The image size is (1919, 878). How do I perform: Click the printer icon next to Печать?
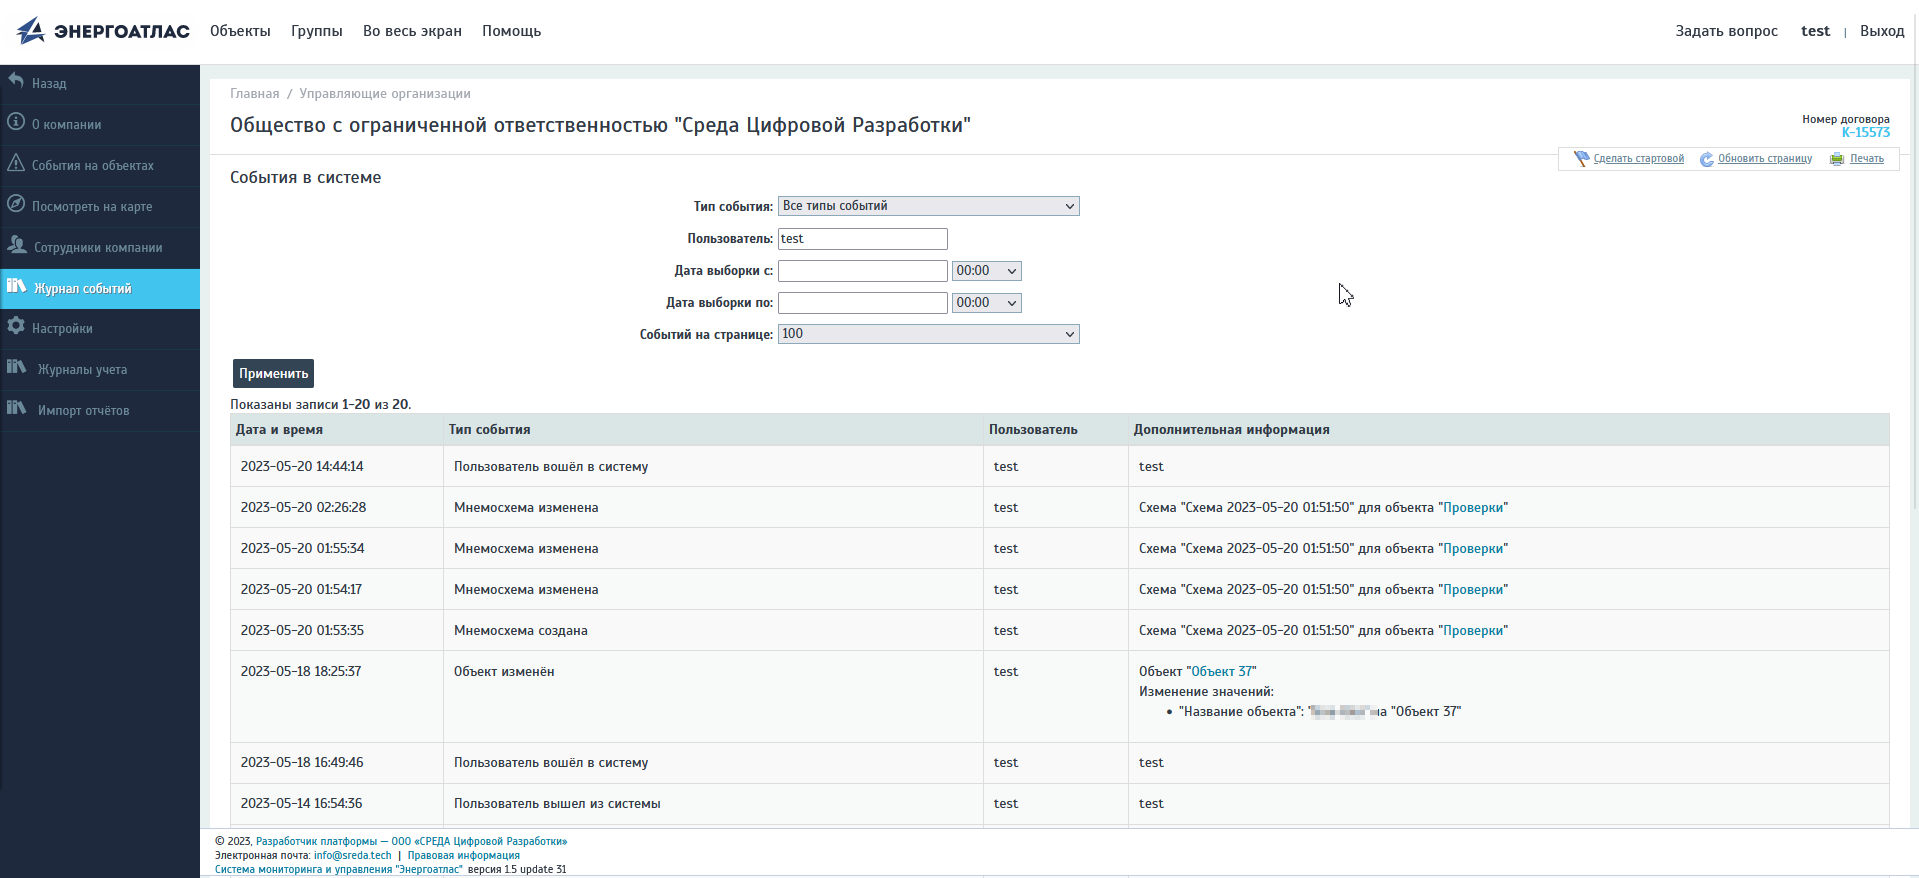1837,159
